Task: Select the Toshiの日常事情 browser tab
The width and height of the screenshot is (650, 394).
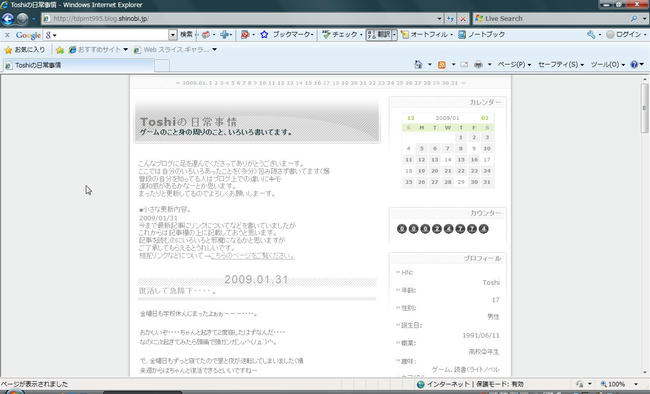Action: pos(79,65)
